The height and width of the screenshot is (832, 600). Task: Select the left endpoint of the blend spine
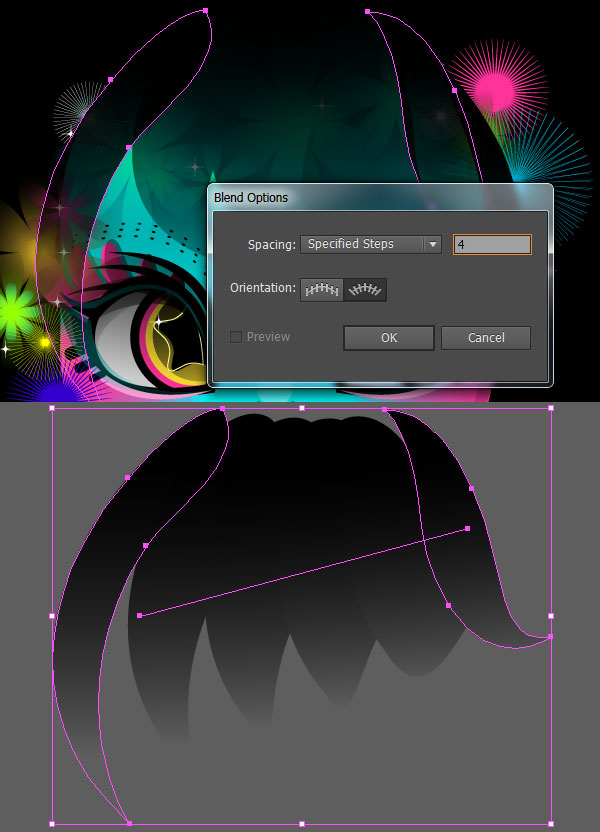tap(139, 616)
